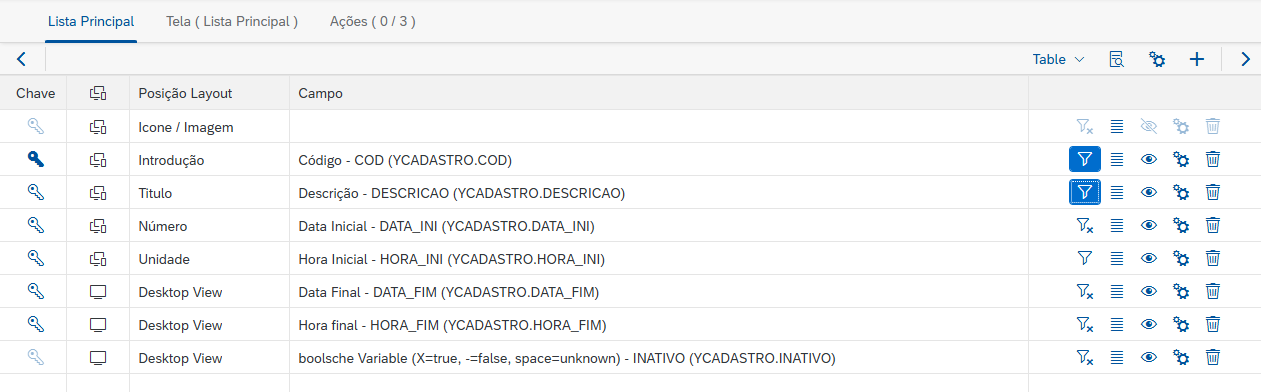Image resolution: width=1261 pixels, height=392 pixels.
Task: Select the Titulo layout position cell
Action: [x=209, y=192]
